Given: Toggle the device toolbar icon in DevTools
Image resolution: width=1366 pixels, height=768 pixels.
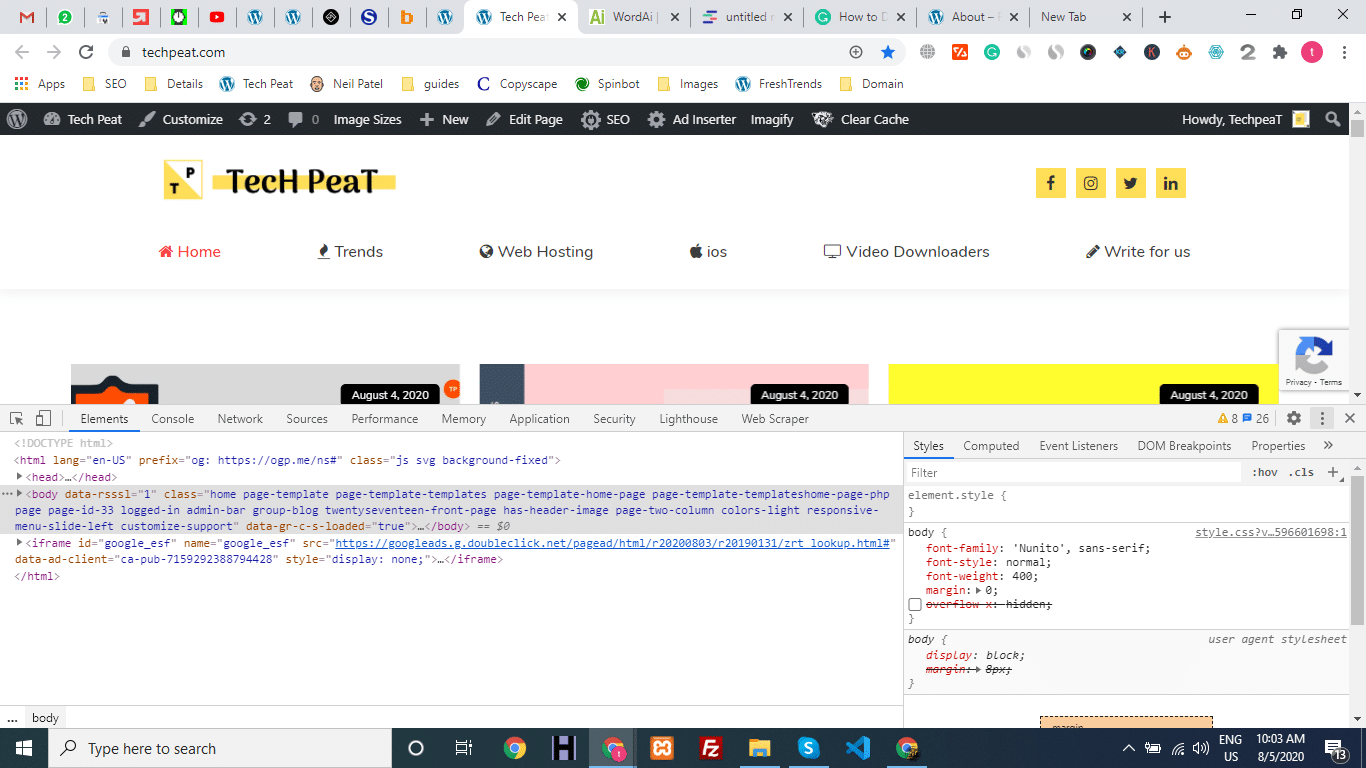Looking at the screenshot, I should point(43,418).
